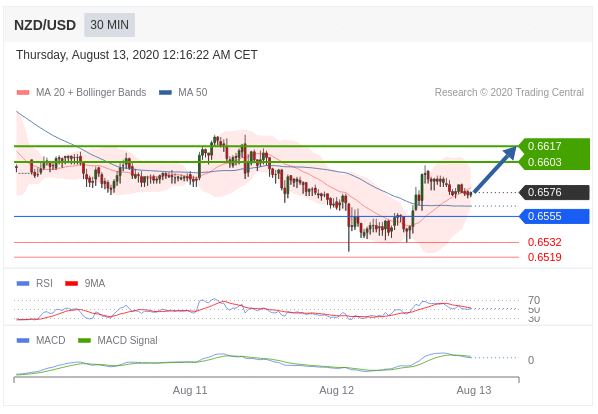598x414 pixels.
Task: Click the green MACD Signal legend marker
Action: coord(84,340)
